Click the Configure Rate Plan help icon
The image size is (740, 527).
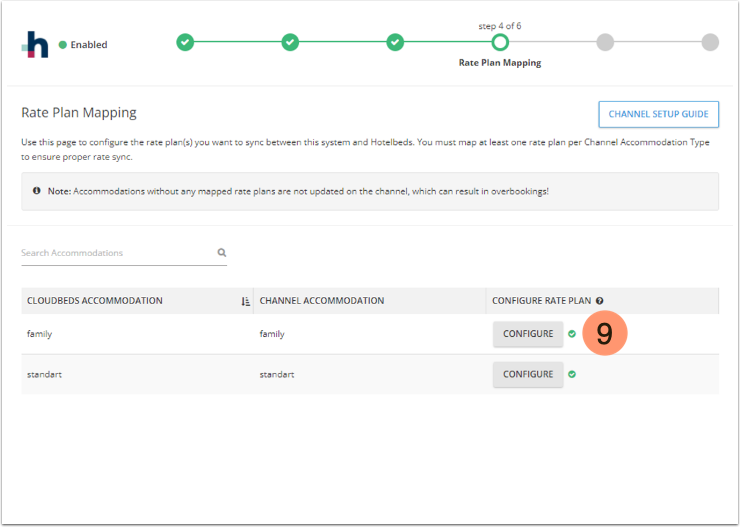click(x=599, y=301)
